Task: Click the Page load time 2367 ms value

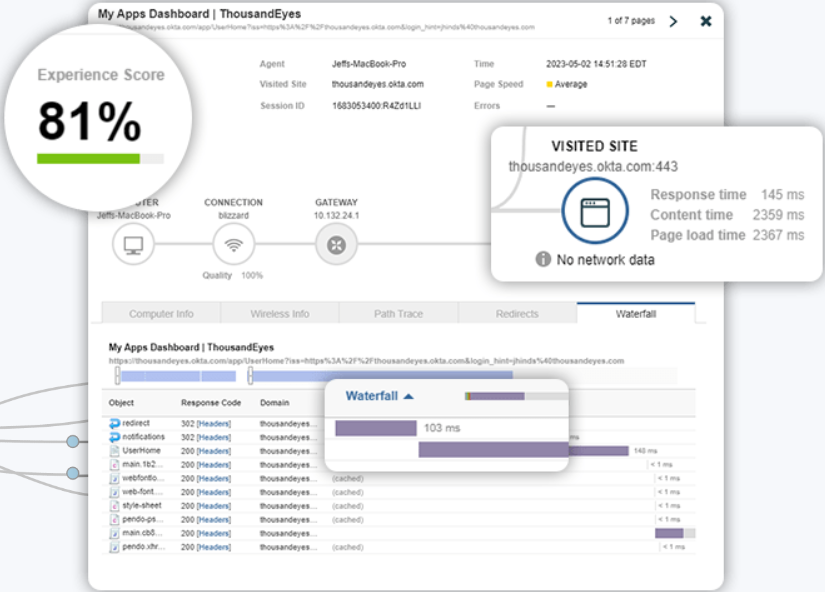Action: 778,235
